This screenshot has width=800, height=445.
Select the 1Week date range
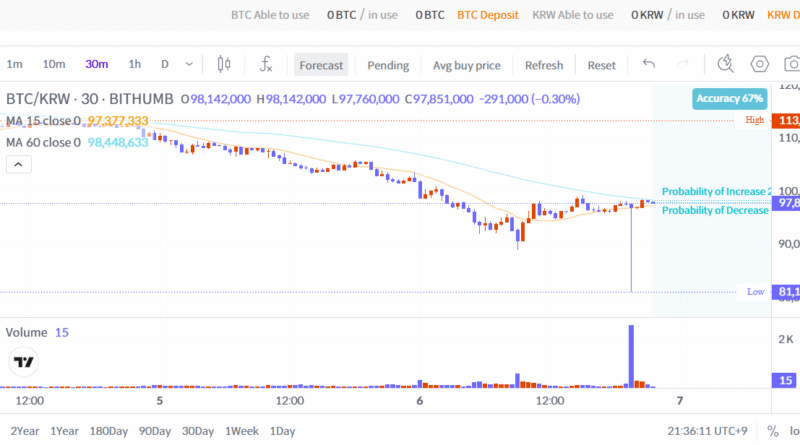[242, 431]
